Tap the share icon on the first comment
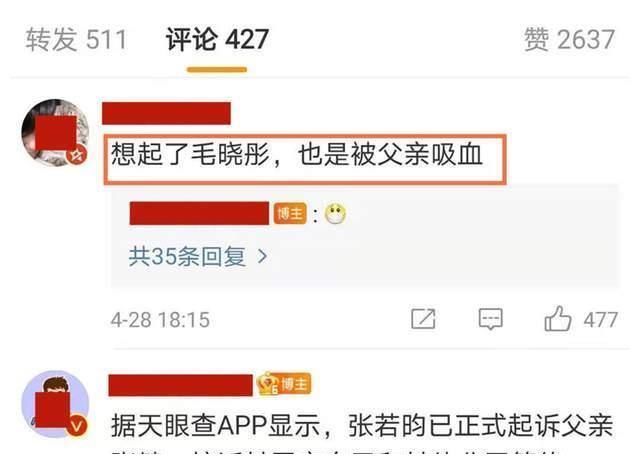640x464 pixels. (x=423, y=319)
